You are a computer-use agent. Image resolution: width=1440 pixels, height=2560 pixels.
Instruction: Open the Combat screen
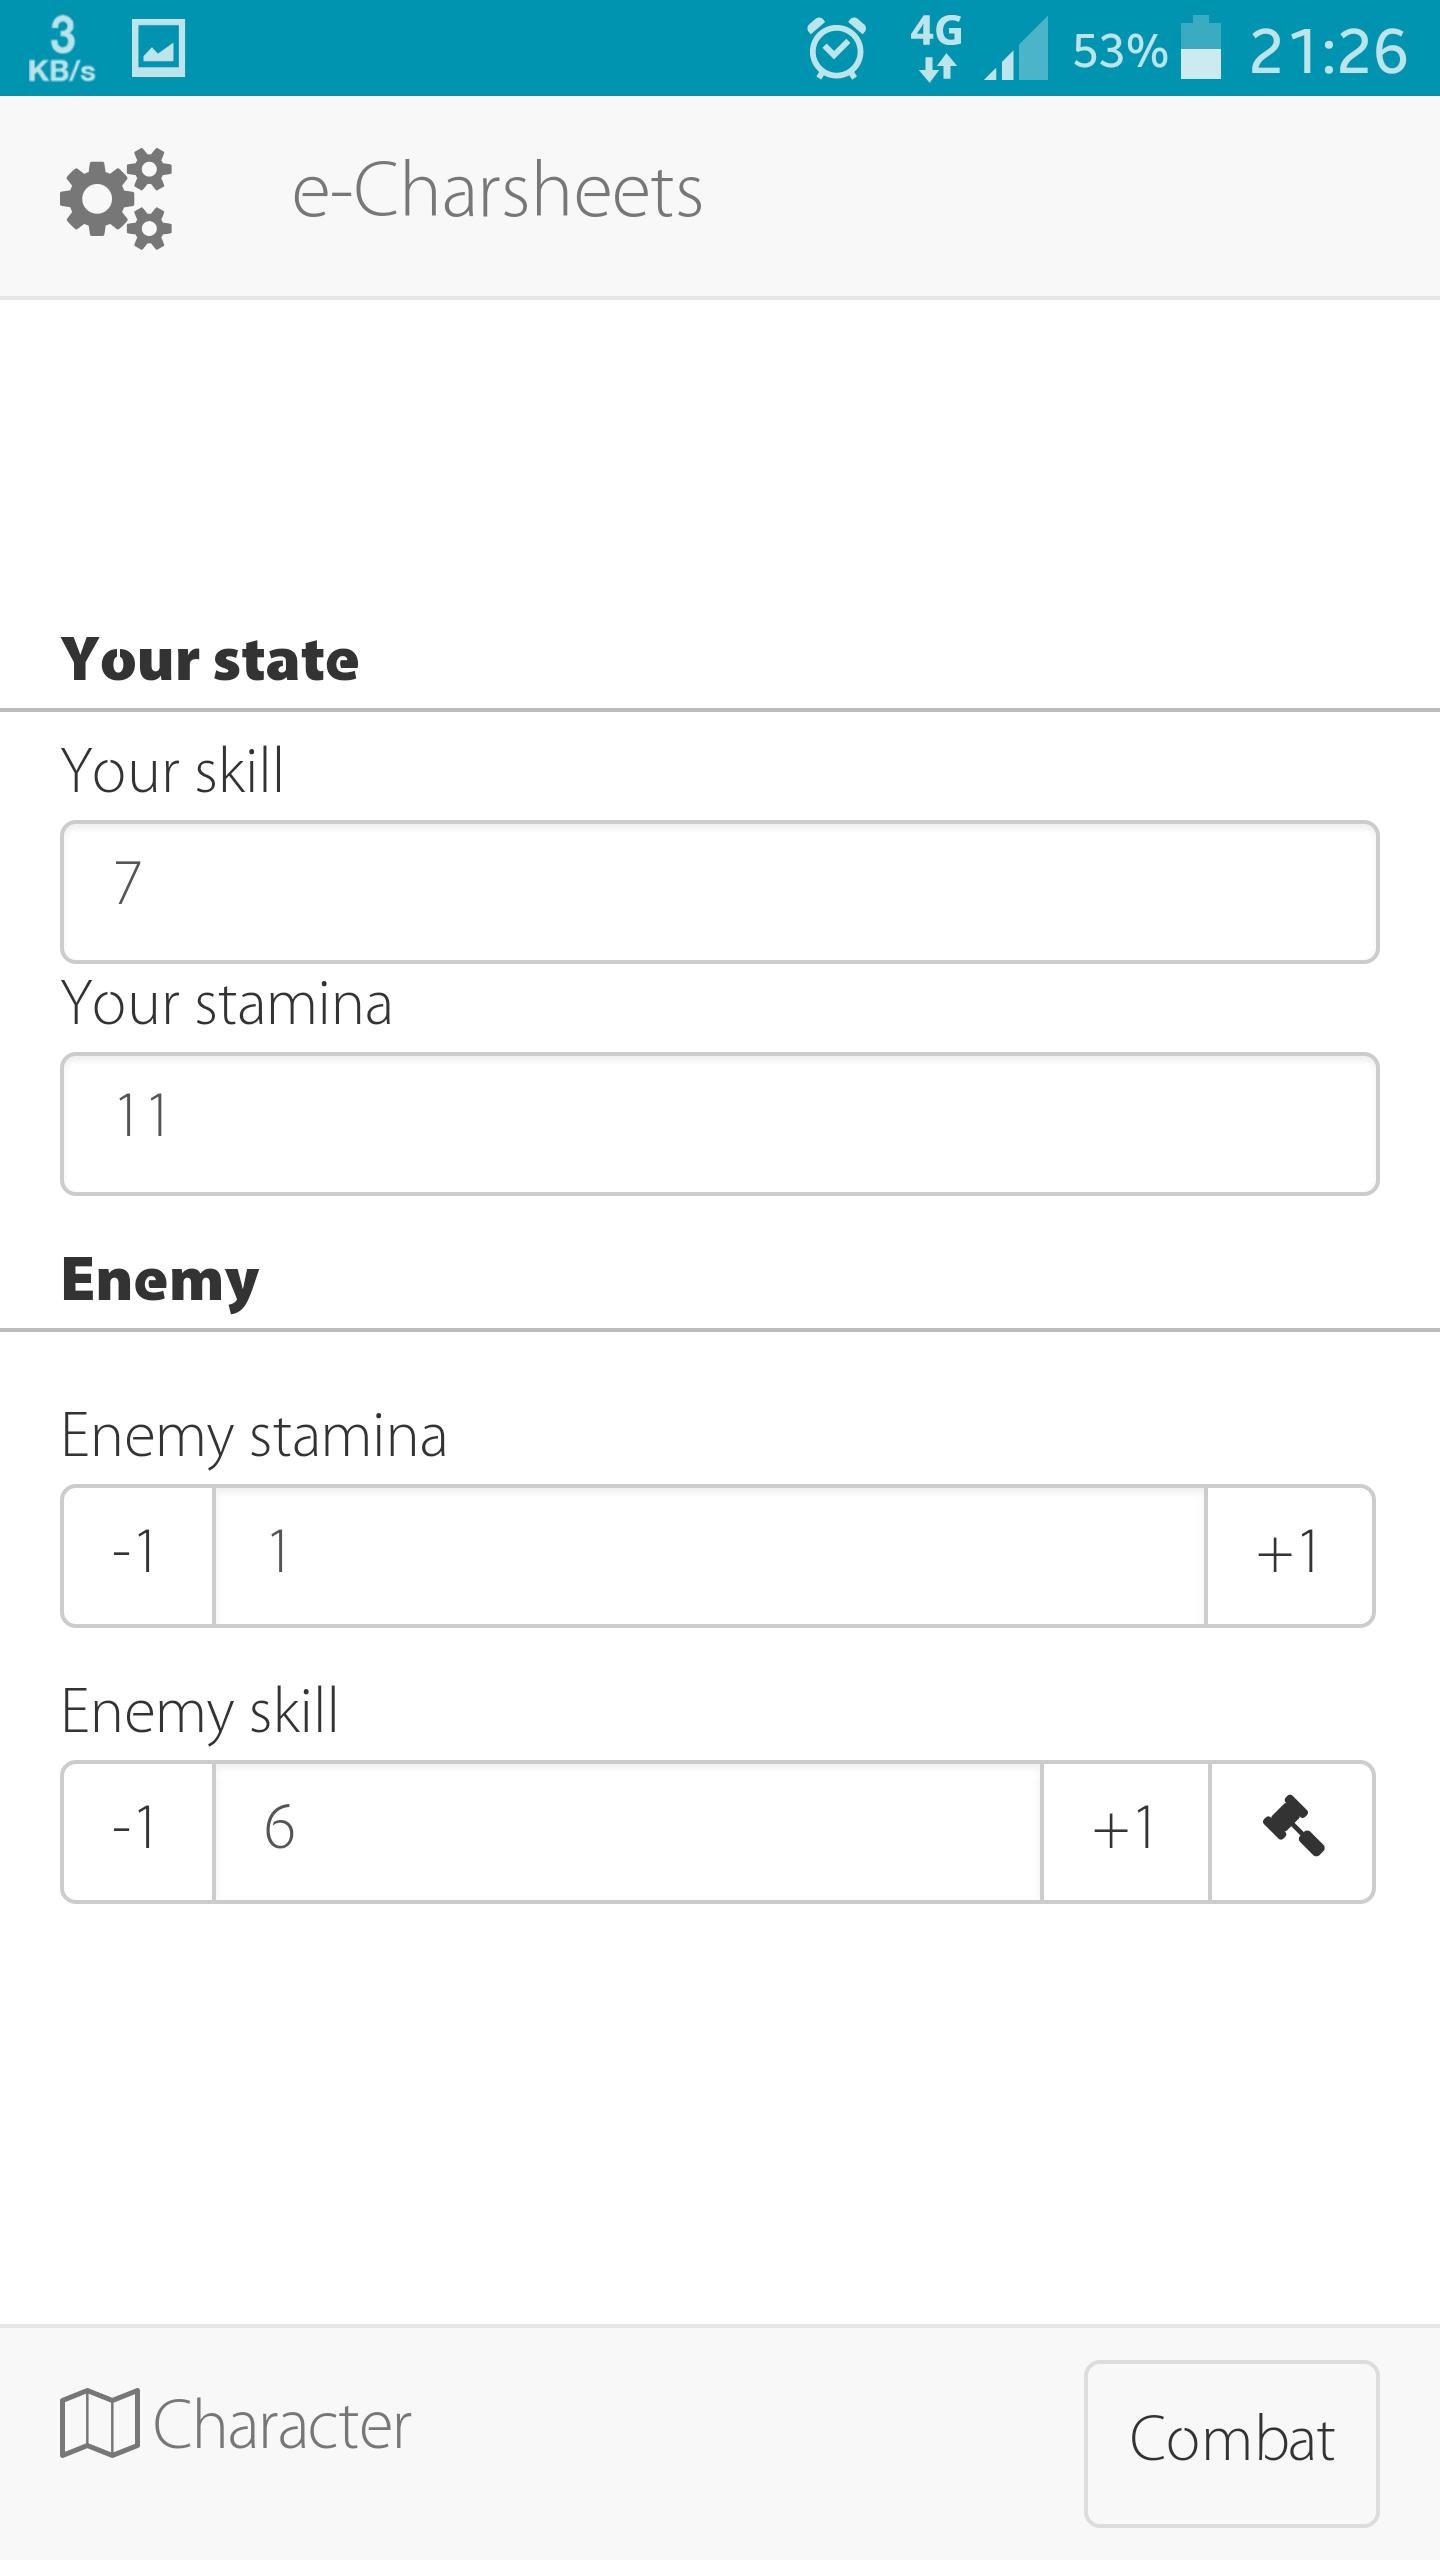pos(1232,2440)
